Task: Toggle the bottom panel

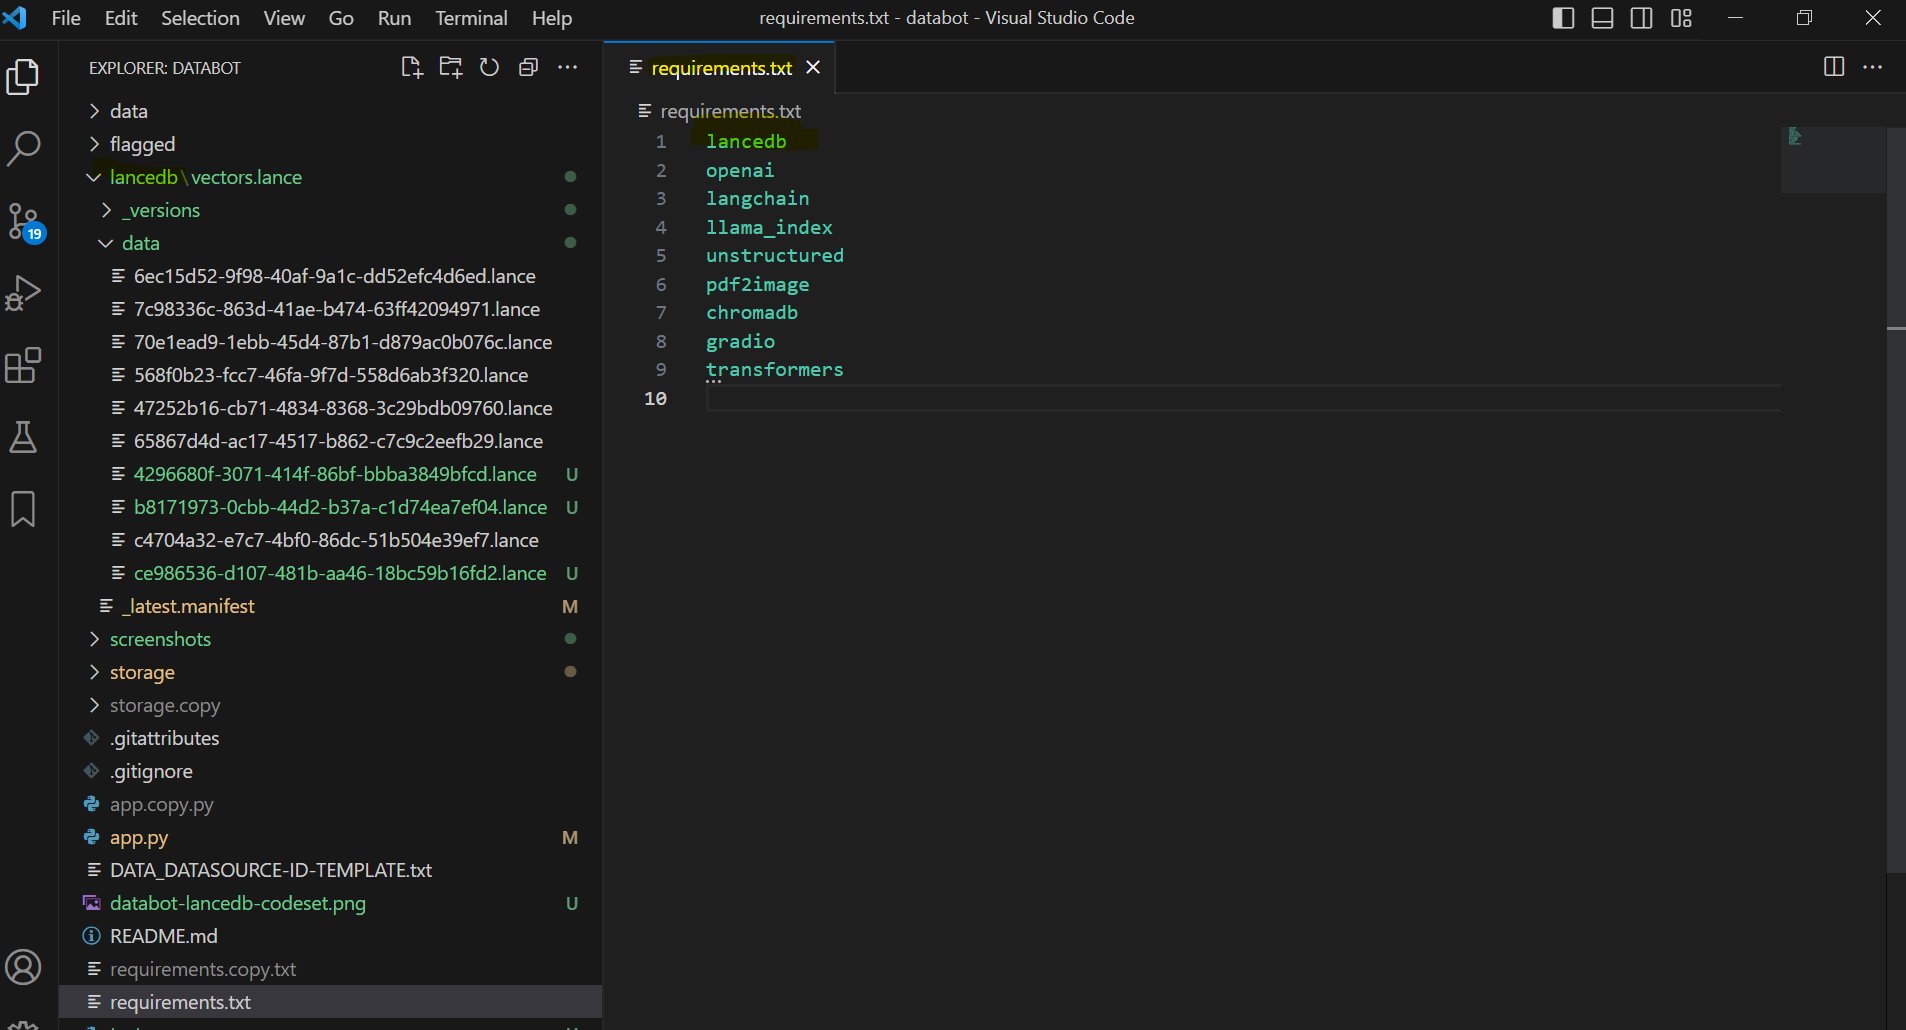Action: (1602, 18)
